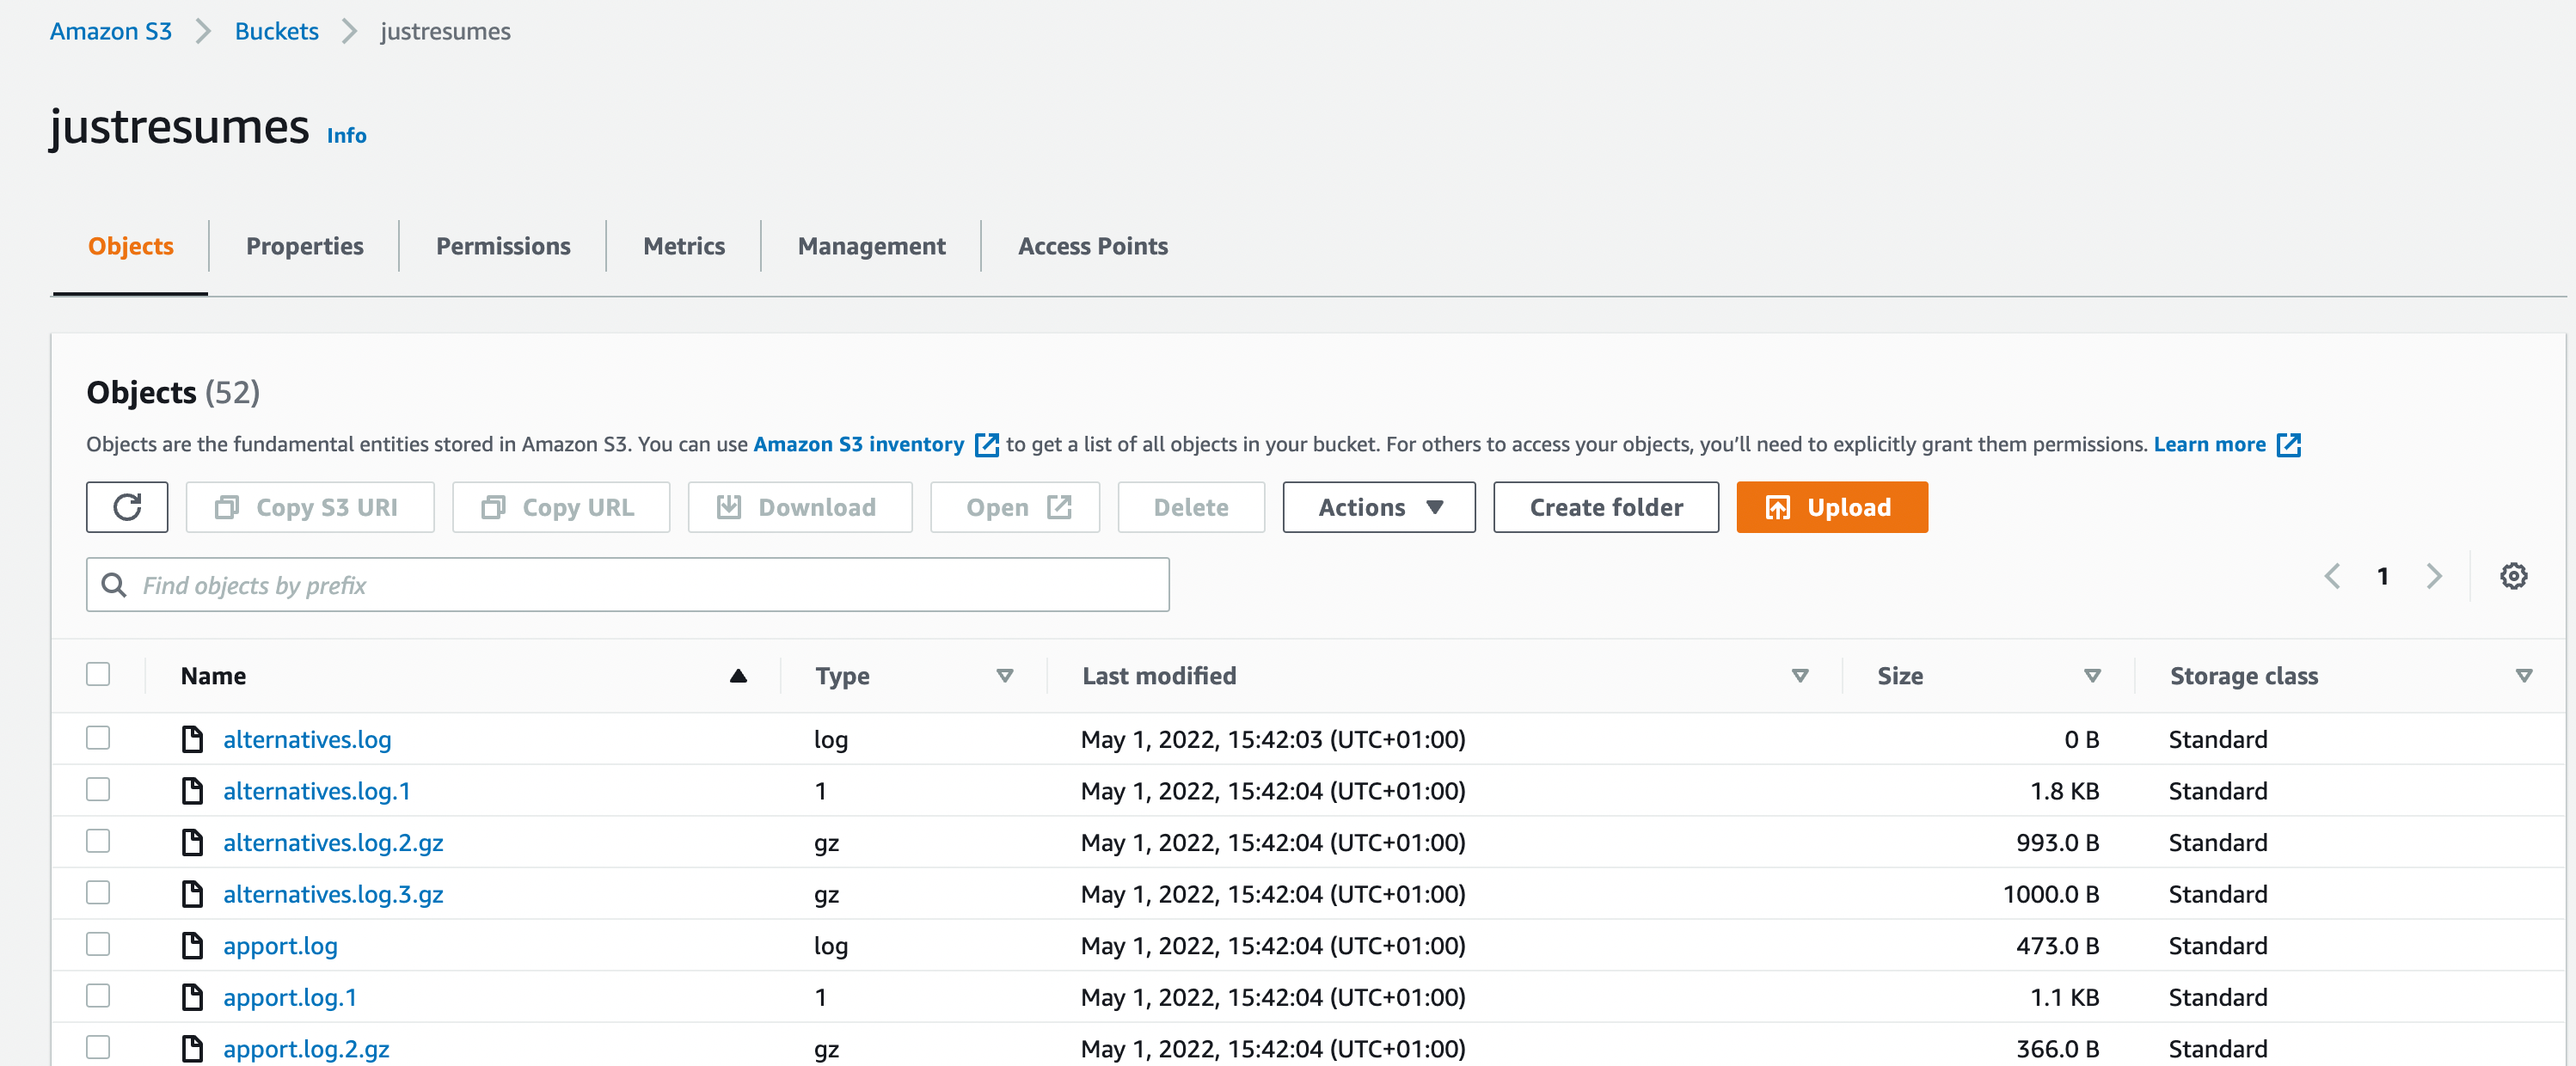Sort by Size column arrow
This screenshot has height=1066, width=2576.
coord(2091,676)
